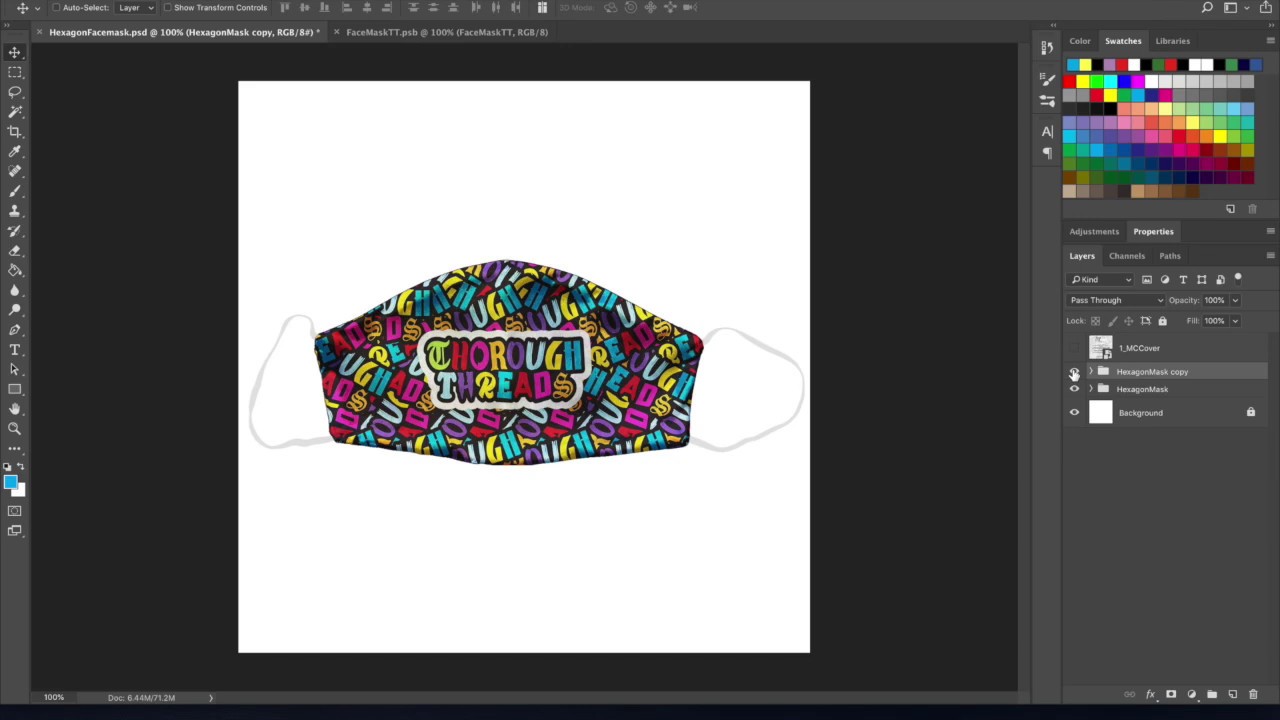This screenshot has width=1280, height=720.
Task: Create a new layer group
Action: click(x=1212, y=694)
